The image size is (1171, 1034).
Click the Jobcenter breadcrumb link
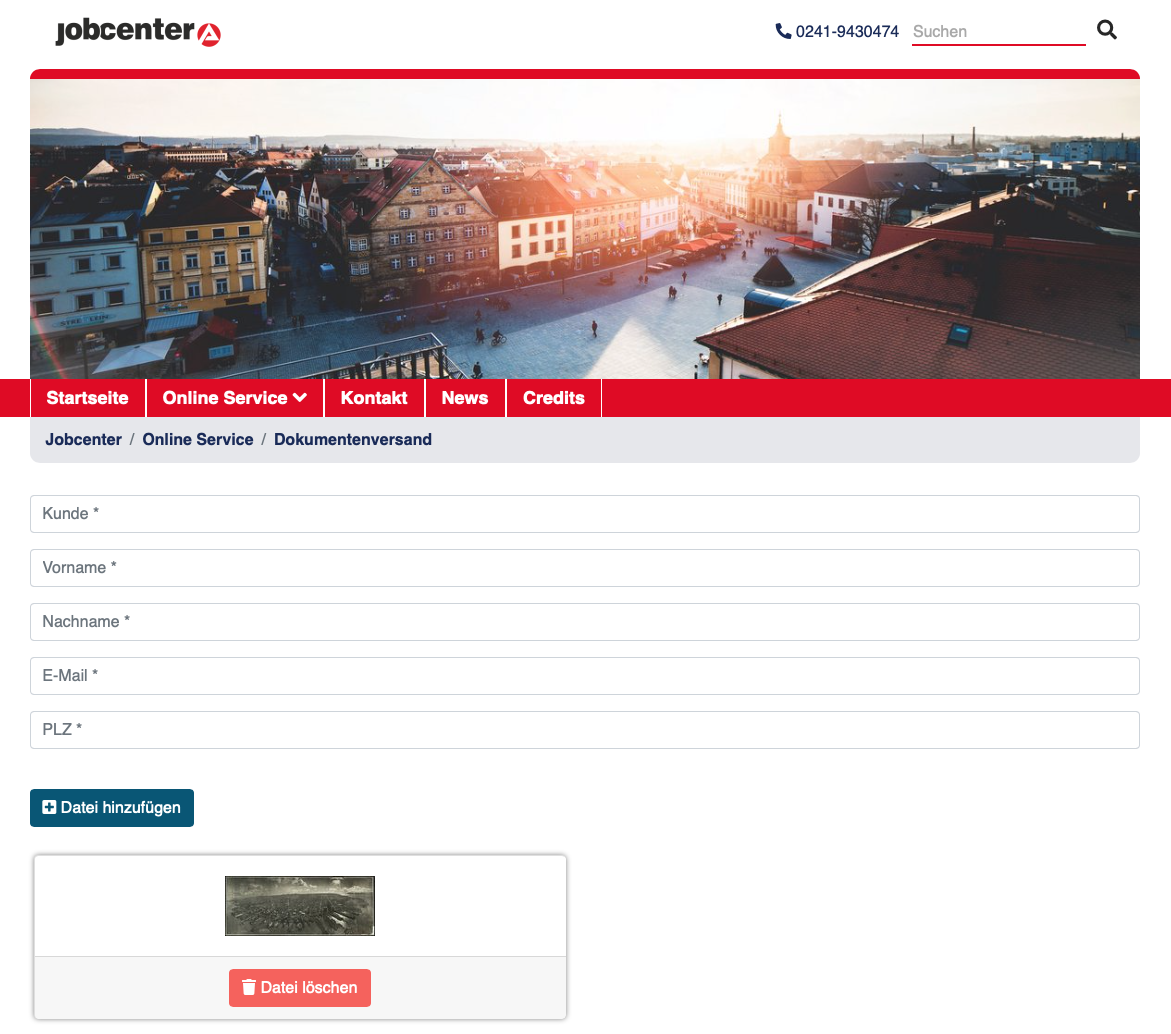click(x=84, y=440)
